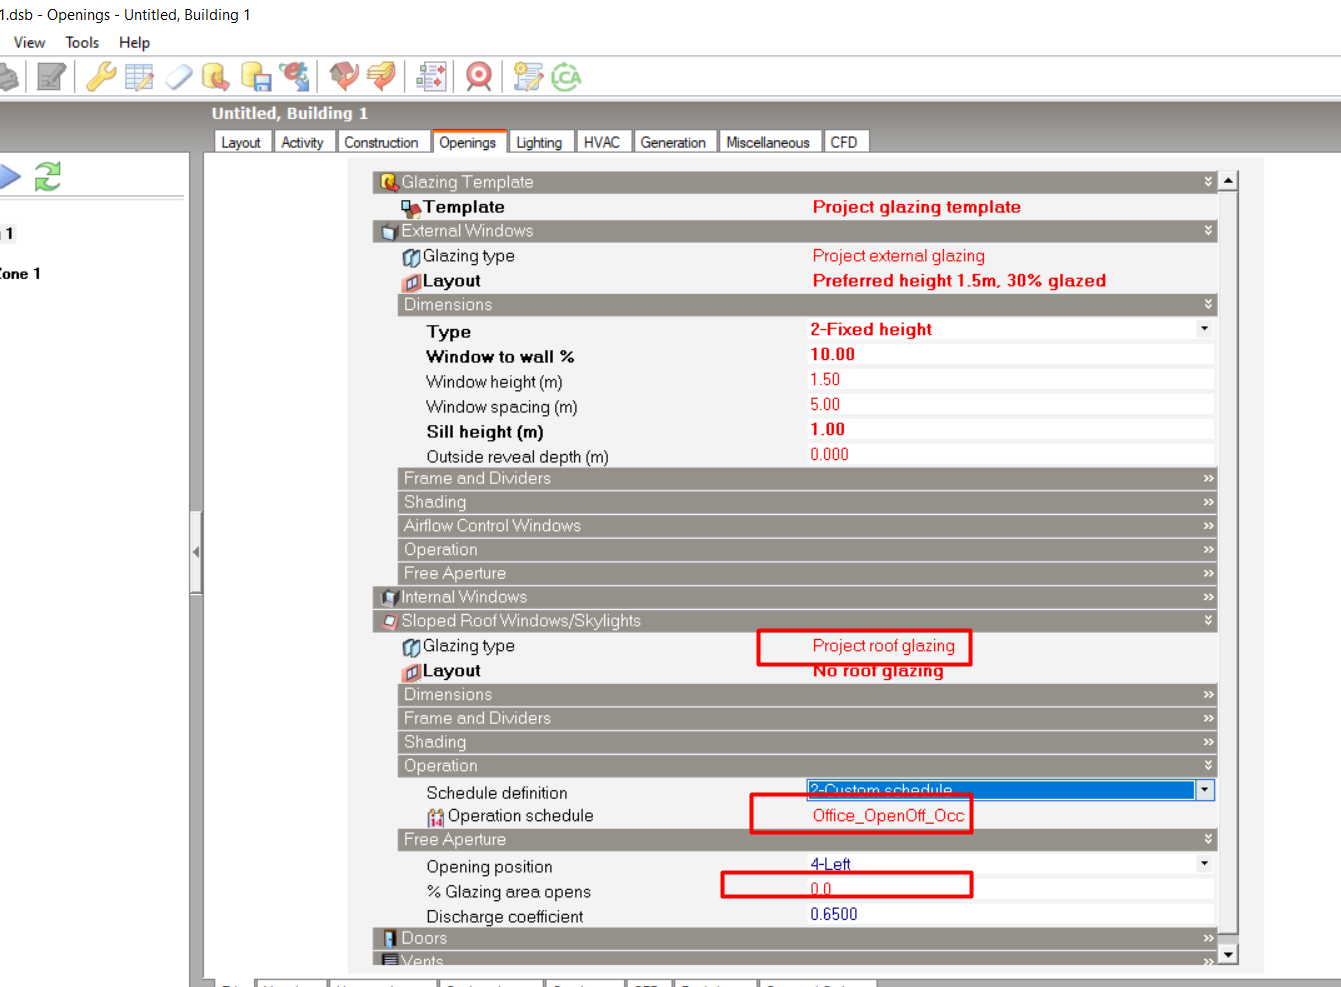
Task: Click the green refresh arrows icon
Action: (x=47, y=177)
